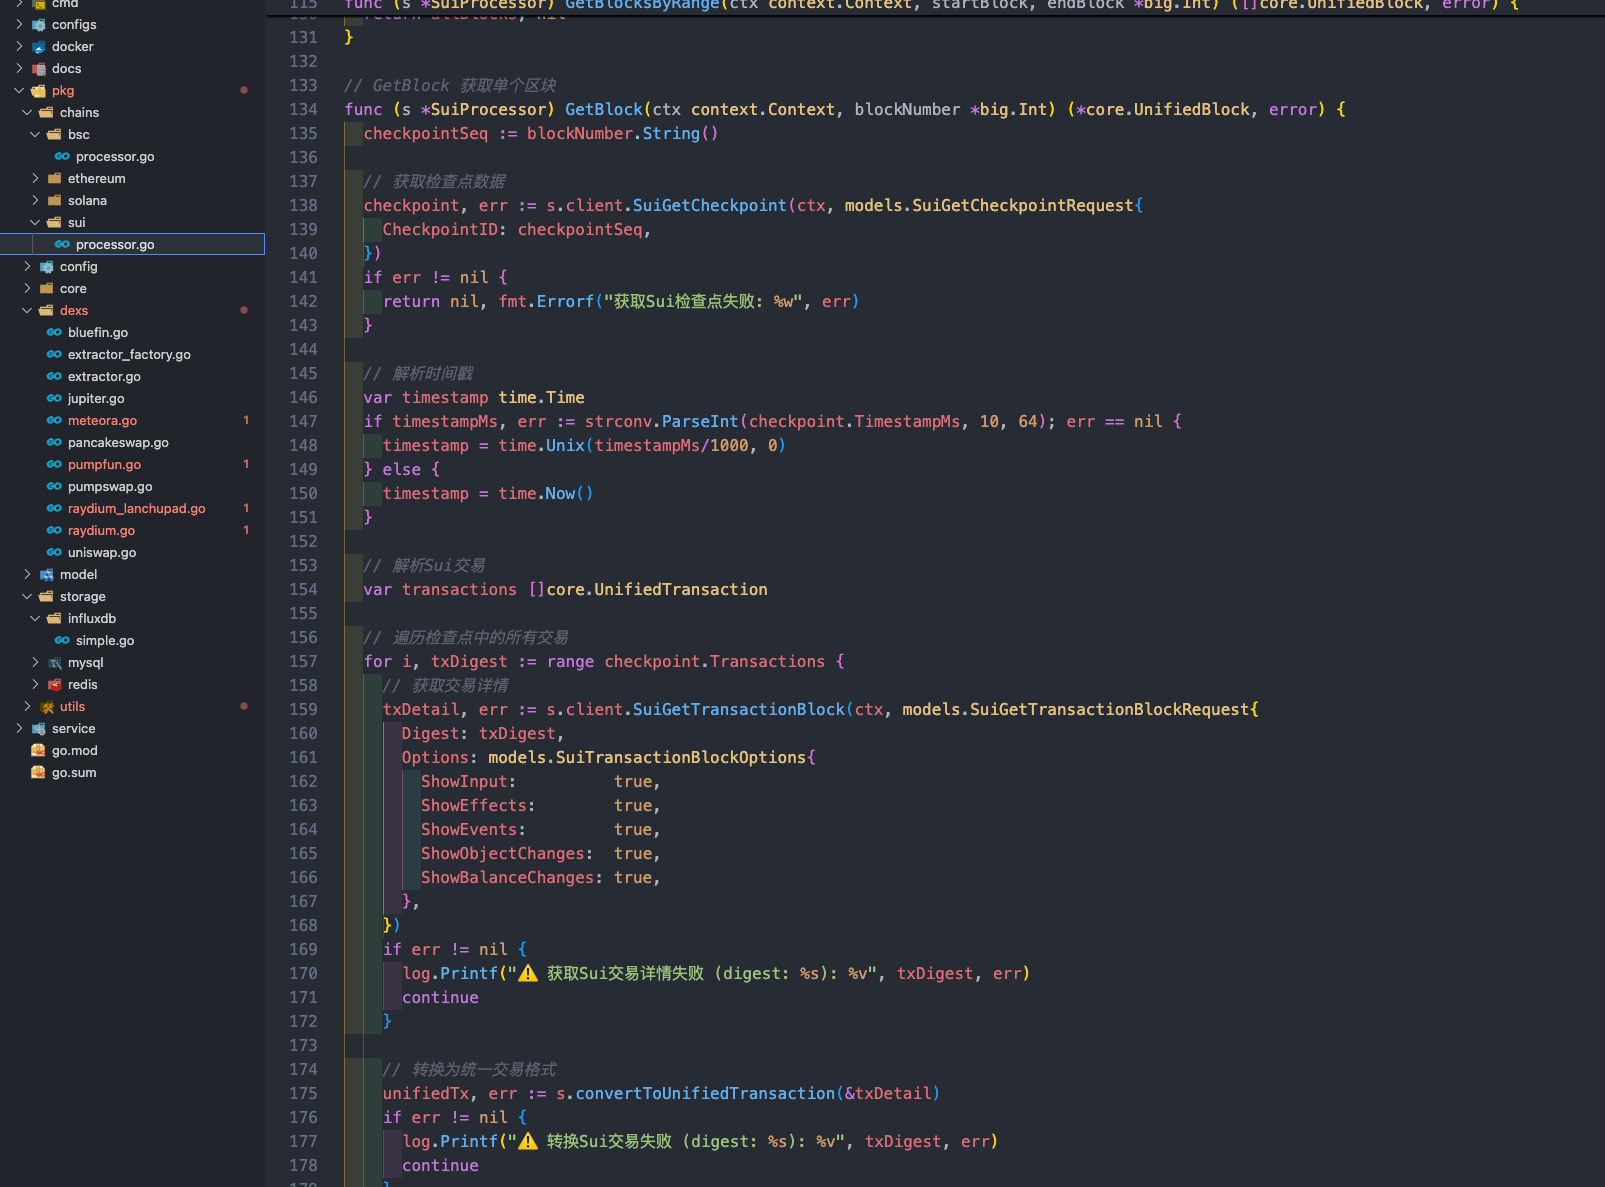Open raydium_lanchupad.go file
Viewport: 1605px width, 1187px height.
(x=137, y=509)
